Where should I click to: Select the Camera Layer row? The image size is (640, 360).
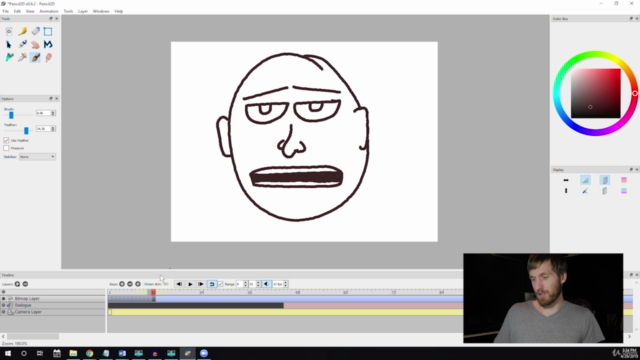click(53, 312)
